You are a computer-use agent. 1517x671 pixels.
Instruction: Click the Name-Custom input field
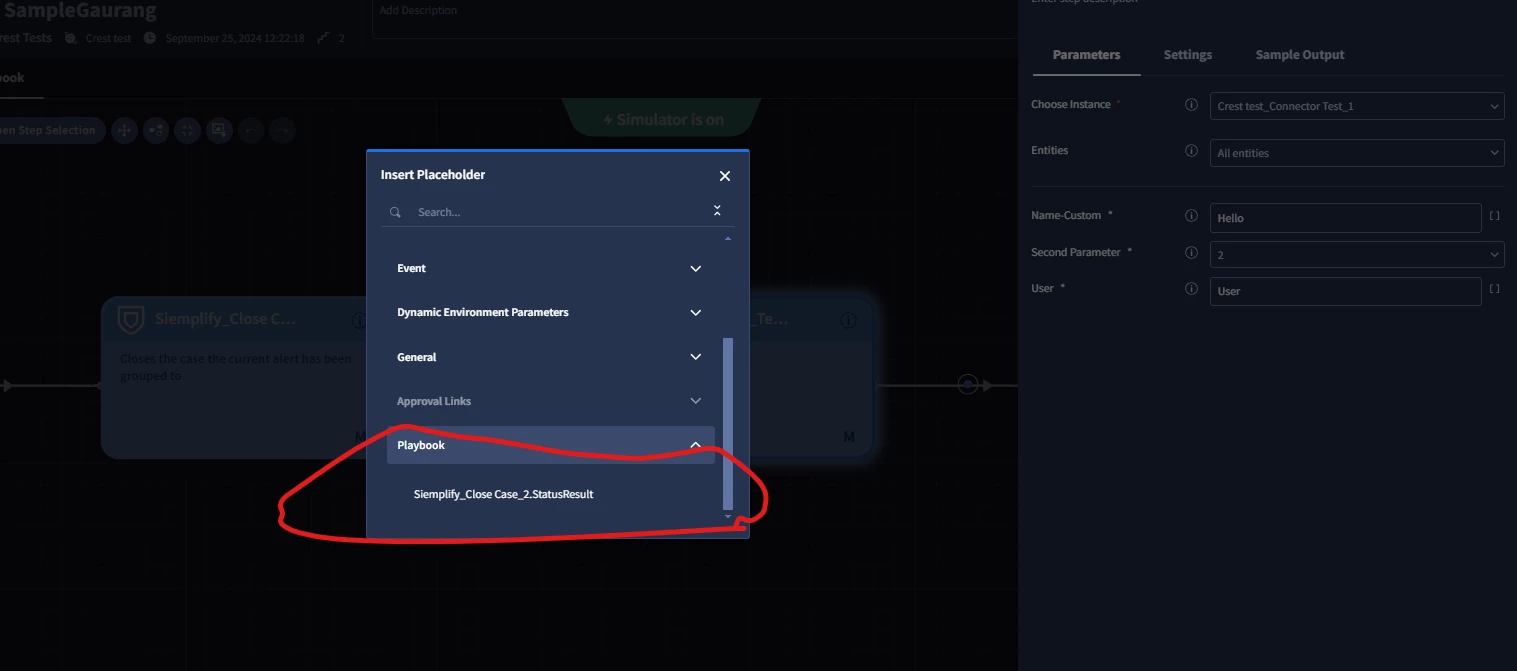[1345, 217]
